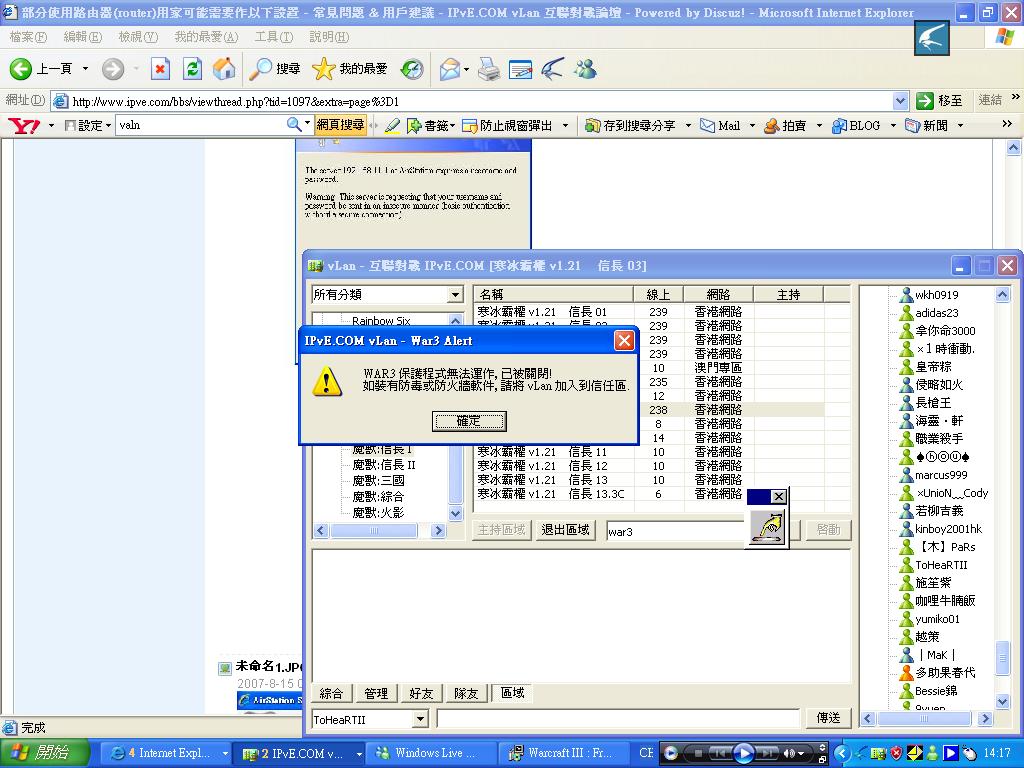Click the 退出區域 button
The image size is (1024, 768).
(565, 530)
